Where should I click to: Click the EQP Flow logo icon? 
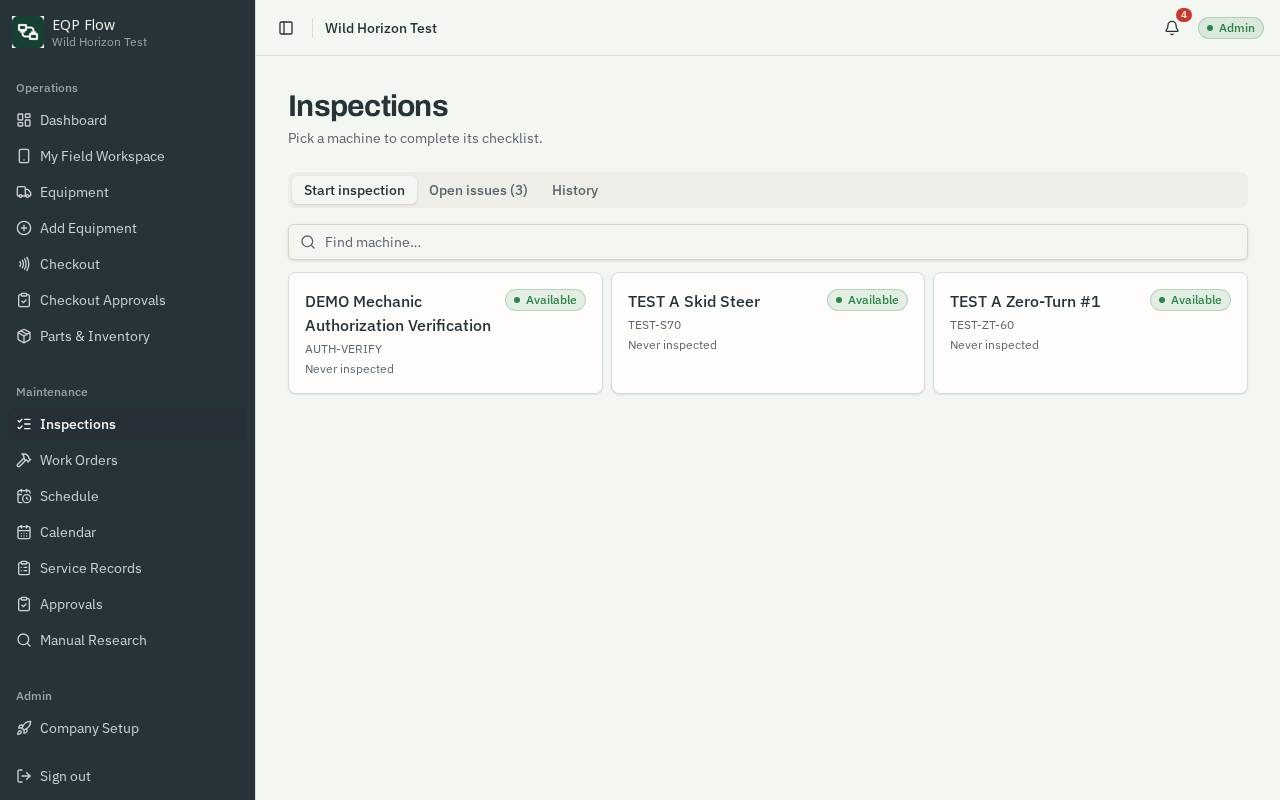coord(28,32)
